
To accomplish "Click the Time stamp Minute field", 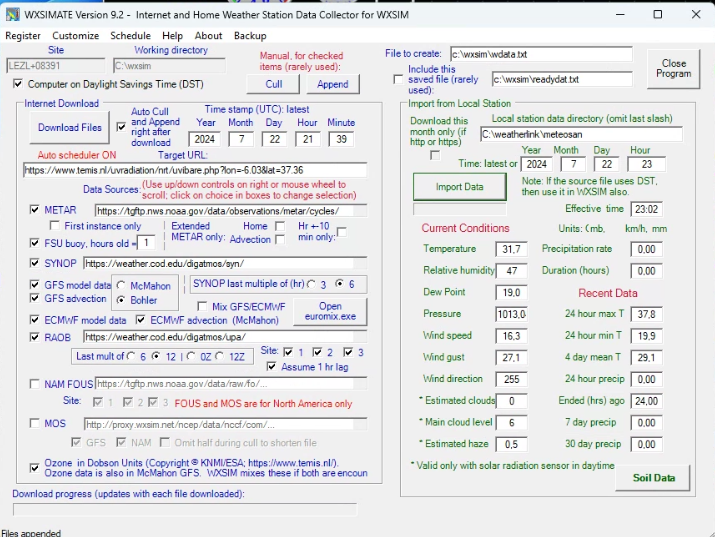I will coord(341,139).
